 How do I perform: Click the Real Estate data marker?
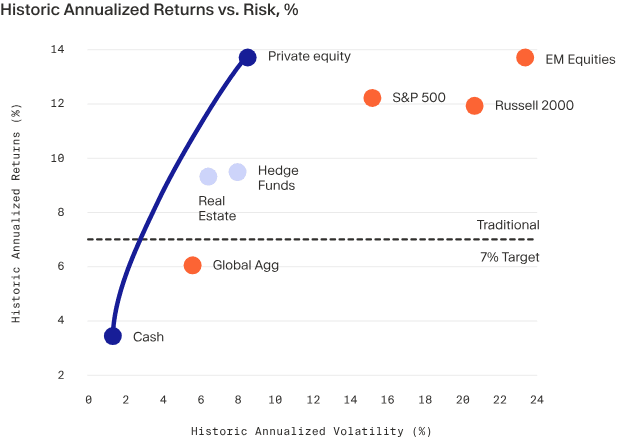point(208,177)
